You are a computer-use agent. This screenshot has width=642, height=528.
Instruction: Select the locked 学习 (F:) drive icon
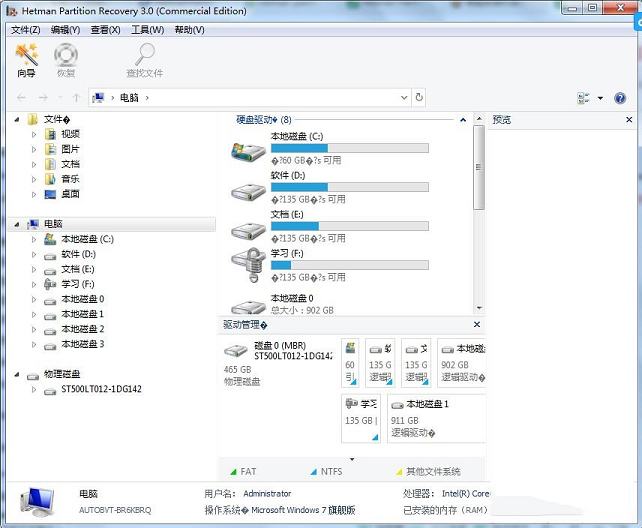pos(248,264)
